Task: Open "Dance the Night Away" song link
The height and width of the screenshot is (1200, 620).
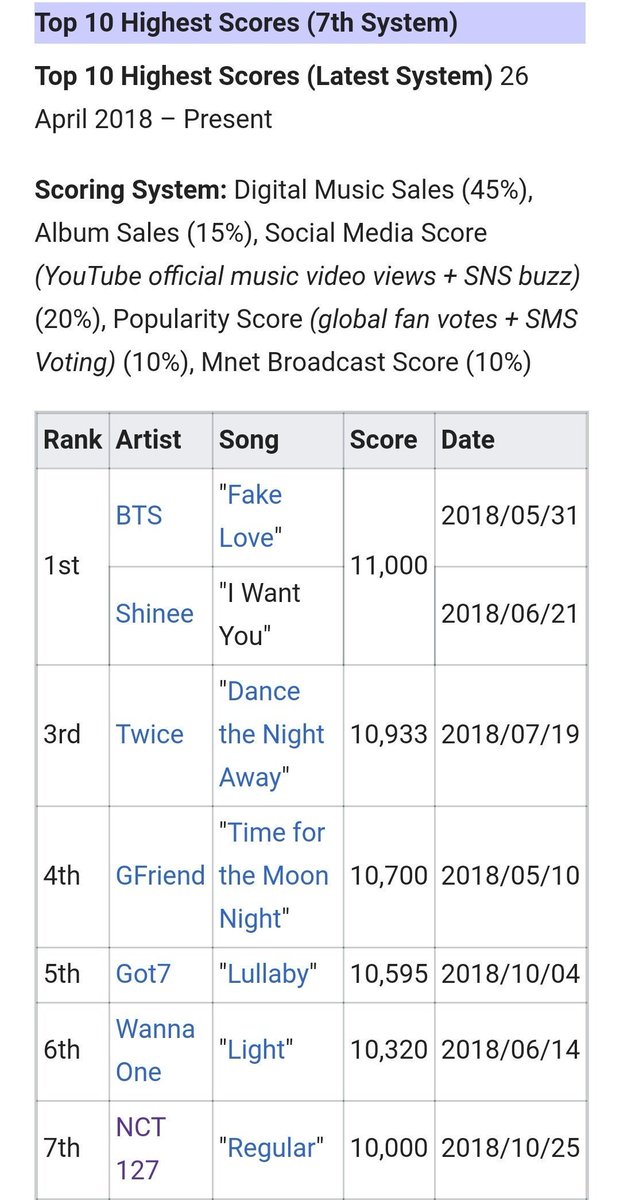Action: point(272,735)
